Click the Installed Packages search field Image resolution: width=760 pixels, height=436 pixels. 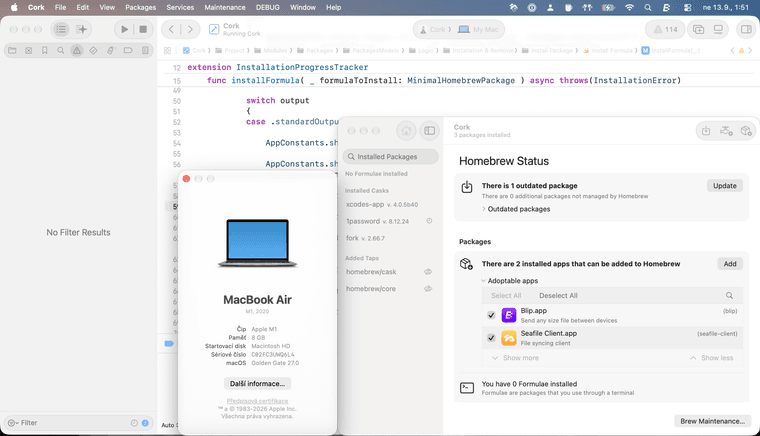click(391, 157)
